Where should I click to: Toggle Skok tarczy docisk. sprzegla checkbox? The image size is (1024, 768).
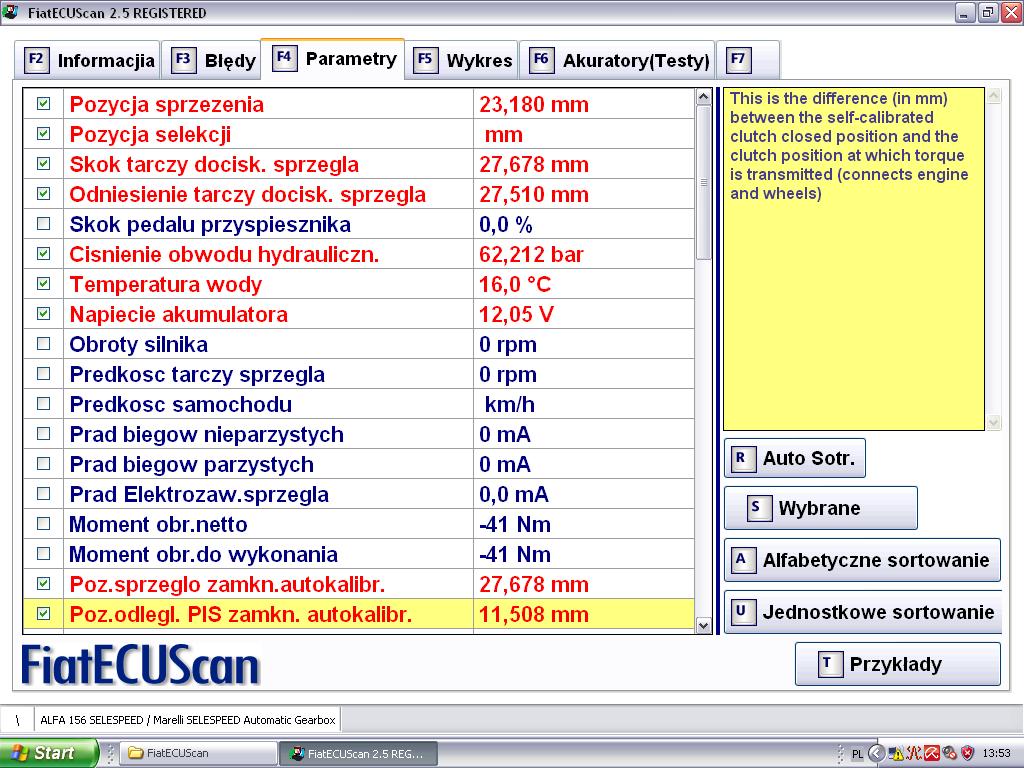pyautogui.click(x=43, y=164)
